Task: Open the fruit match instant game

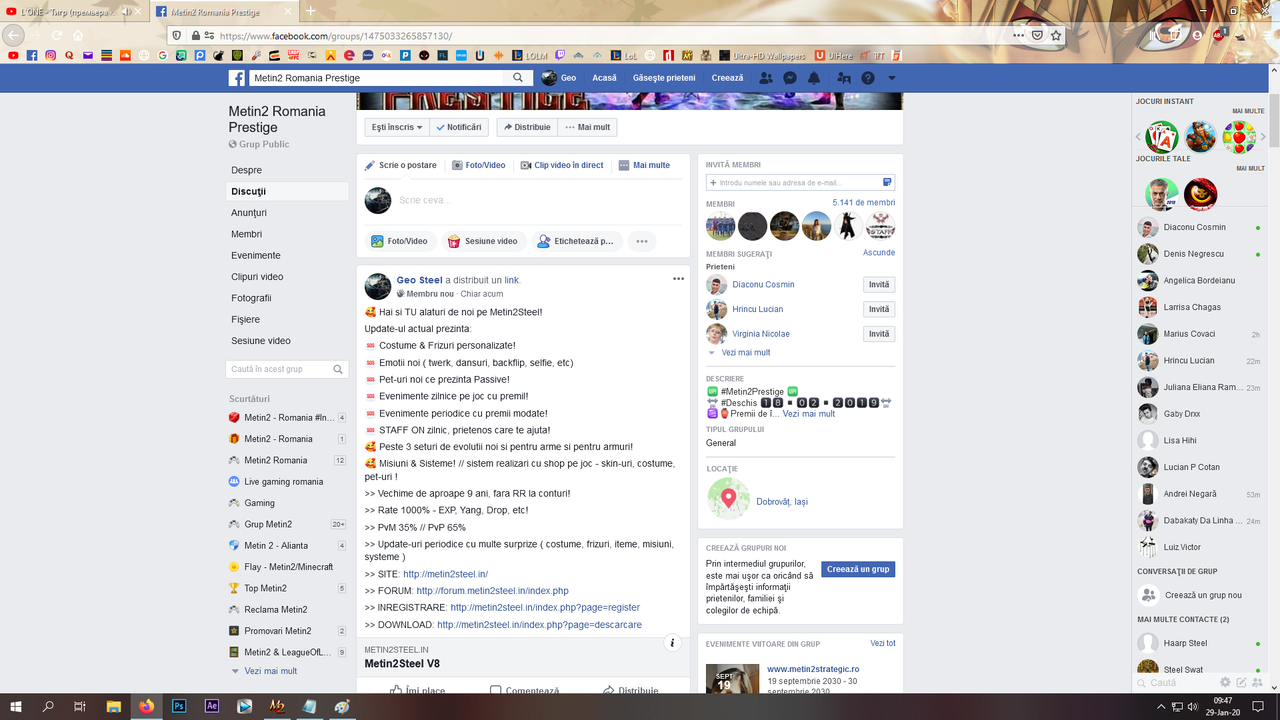Action: [1239, 137]
